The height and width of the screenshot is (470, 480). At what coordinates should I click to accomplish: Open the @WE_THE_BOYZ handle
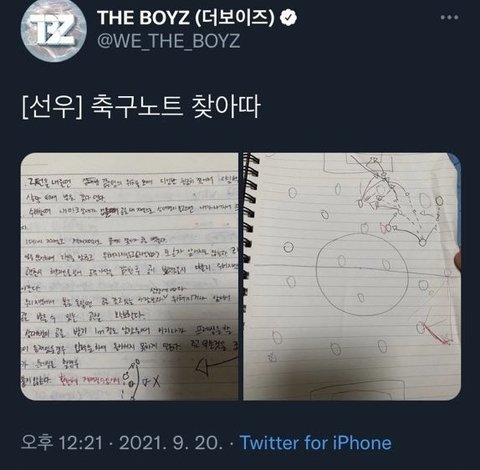coord(169,41)
